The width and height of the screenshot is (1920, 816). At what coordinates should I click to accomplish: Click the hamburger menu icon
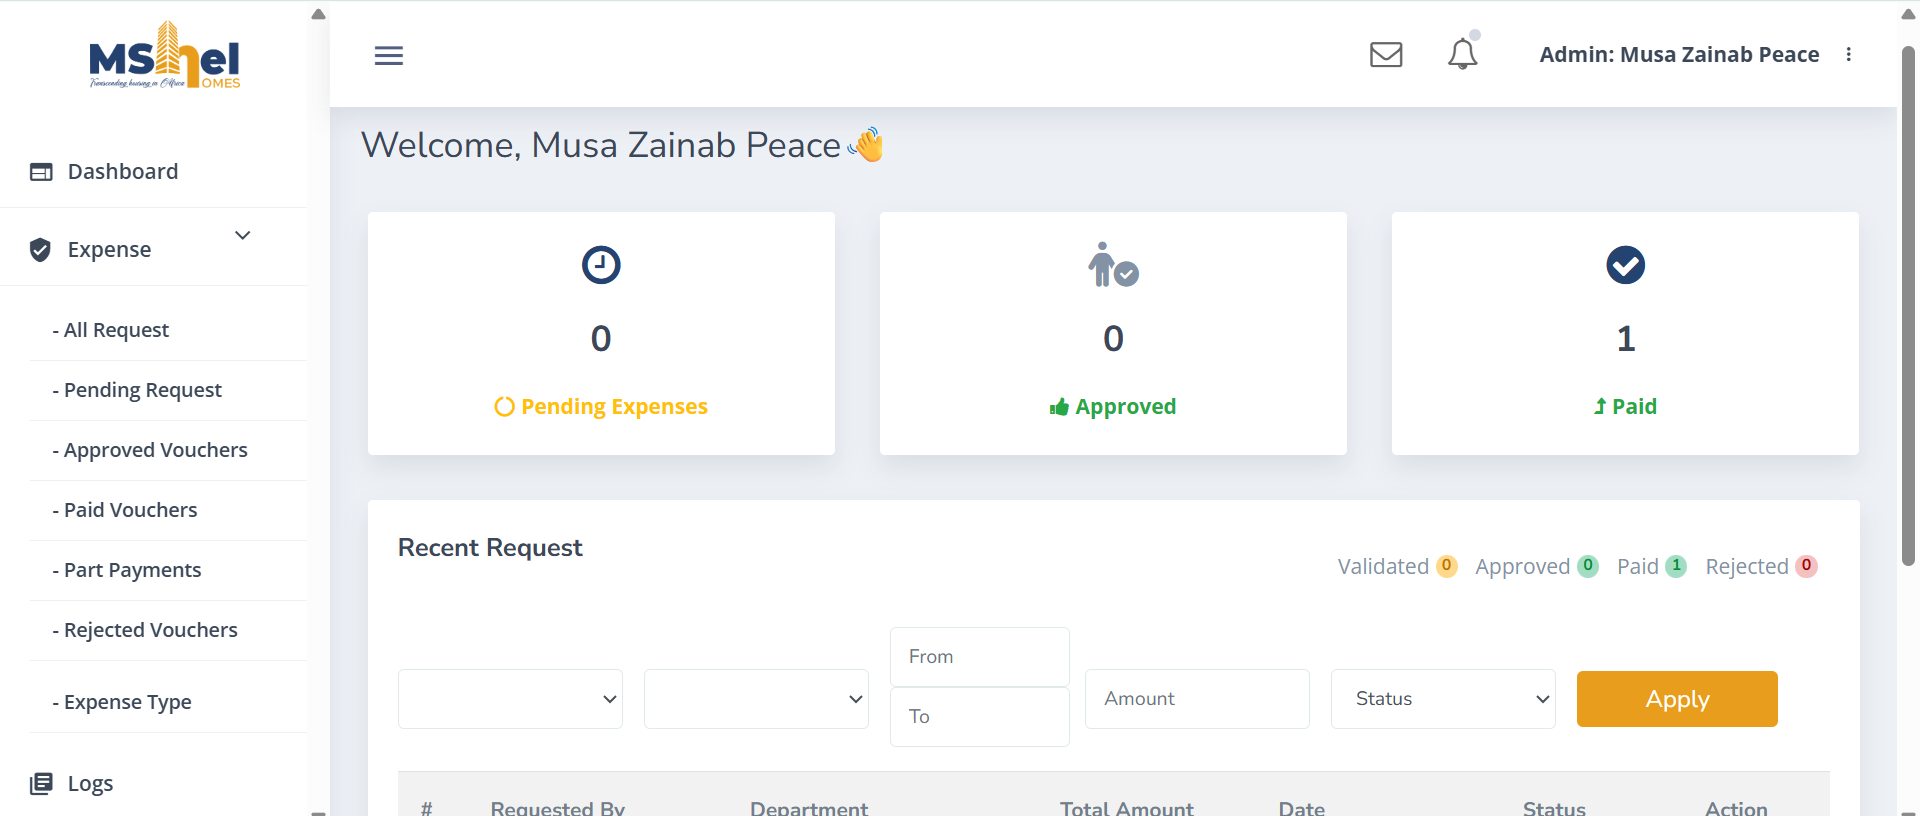click(388, 56)
